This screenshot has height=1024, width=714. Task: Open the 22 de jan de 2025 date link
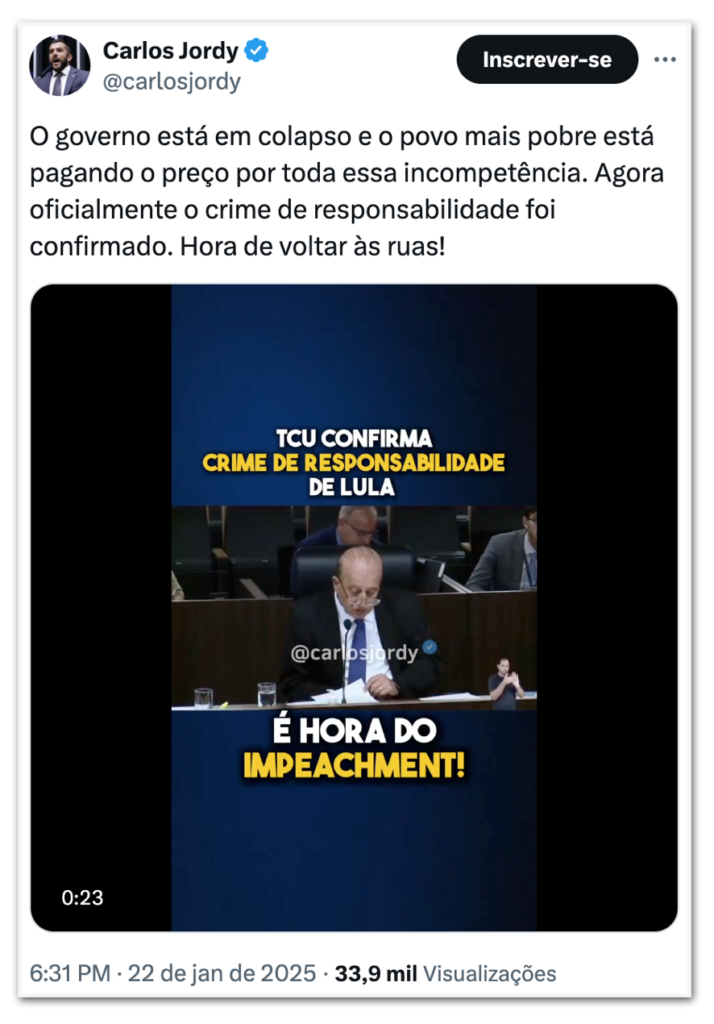click(x=221, y=973)
